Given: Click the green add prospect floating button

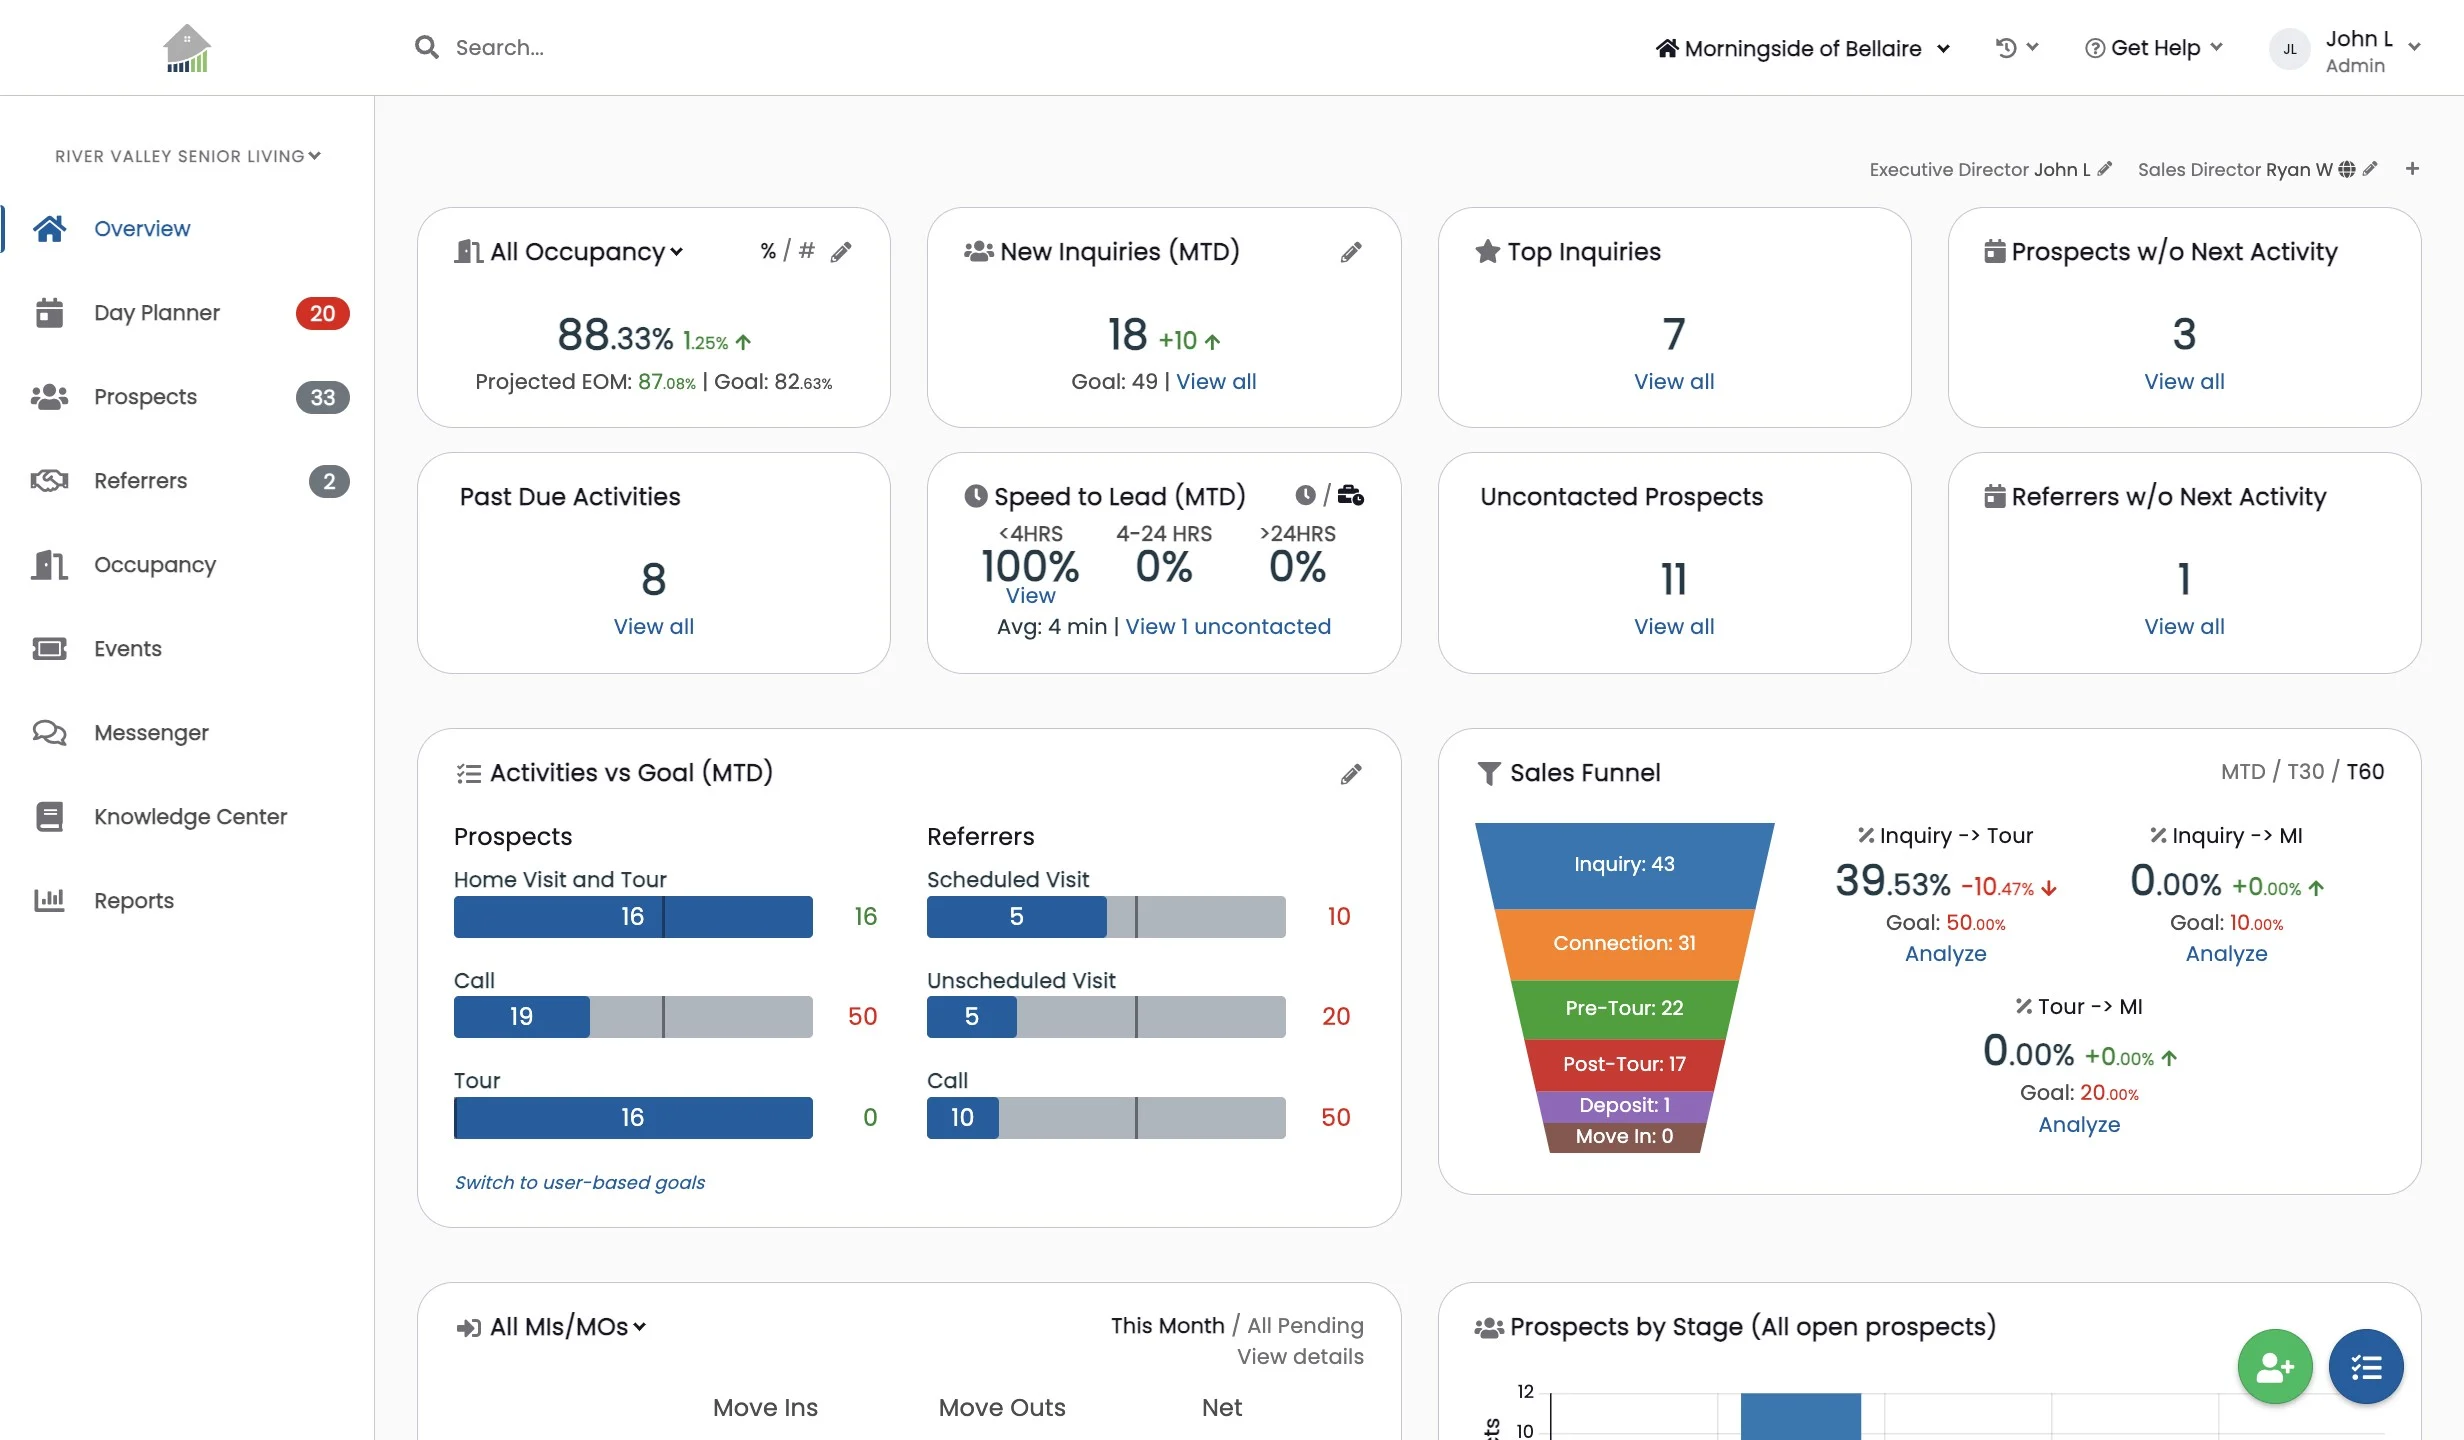Looking at the screenshot, I should pos(2274,1366).
